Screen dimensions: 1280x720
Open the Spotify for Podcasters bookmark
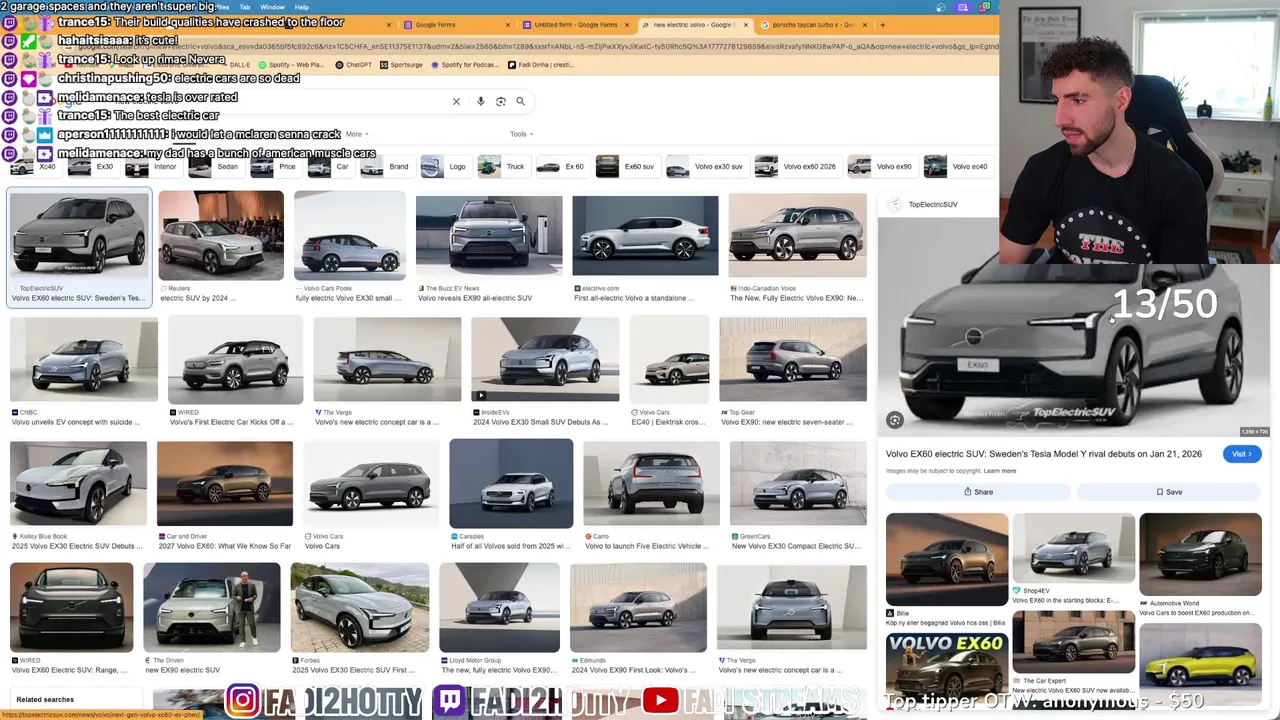click(466, 65)
